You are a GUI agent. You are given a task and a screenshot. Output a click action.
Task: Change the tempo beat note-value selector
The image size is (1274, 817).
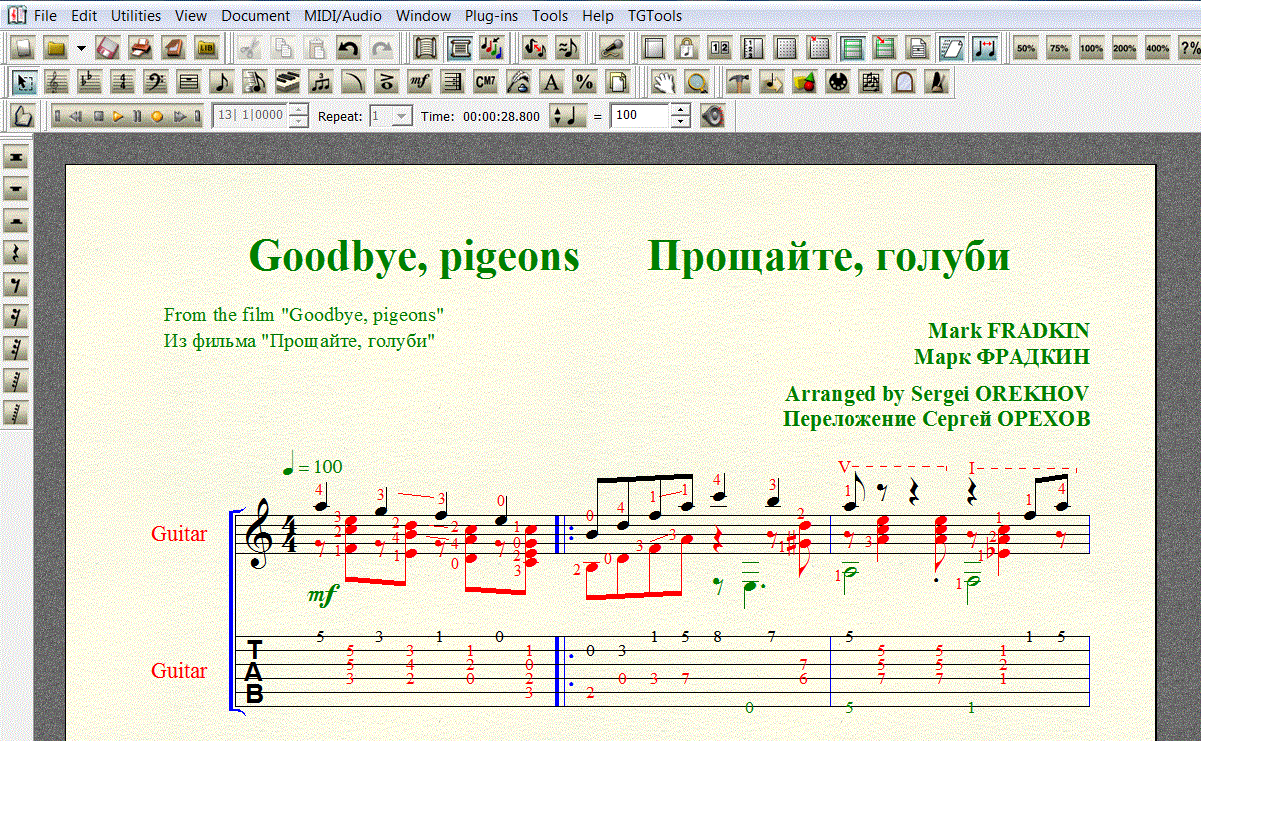click(569, 116)
